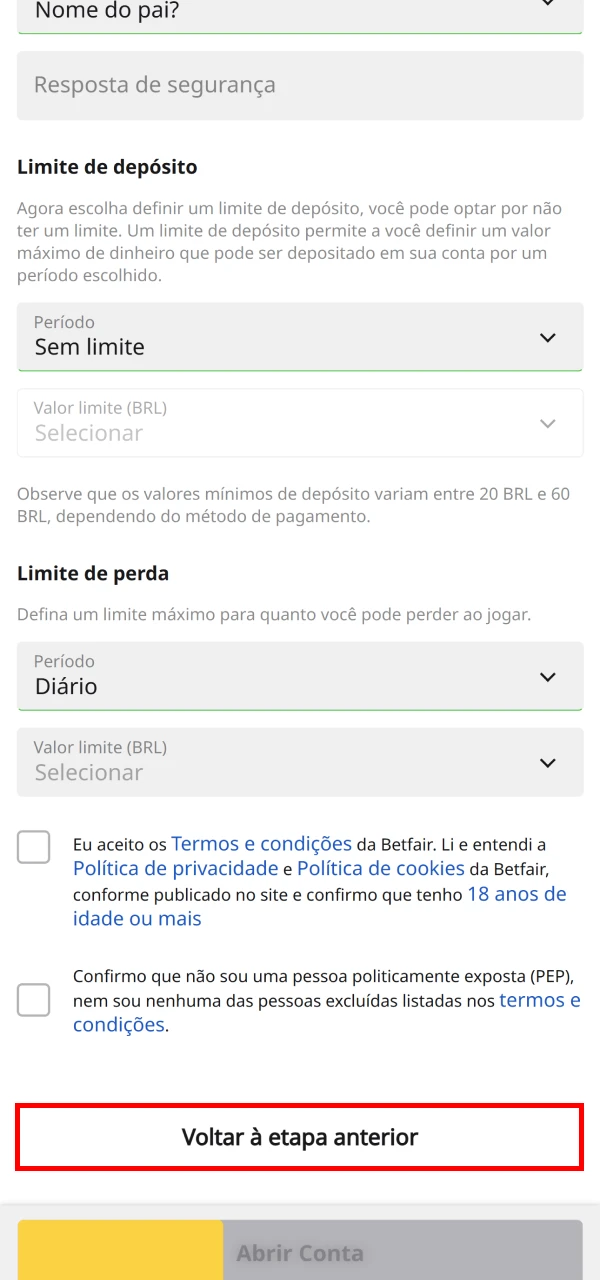
Task: Click the "Voltar à etapa anterior" button
Action: (300, 1137)
